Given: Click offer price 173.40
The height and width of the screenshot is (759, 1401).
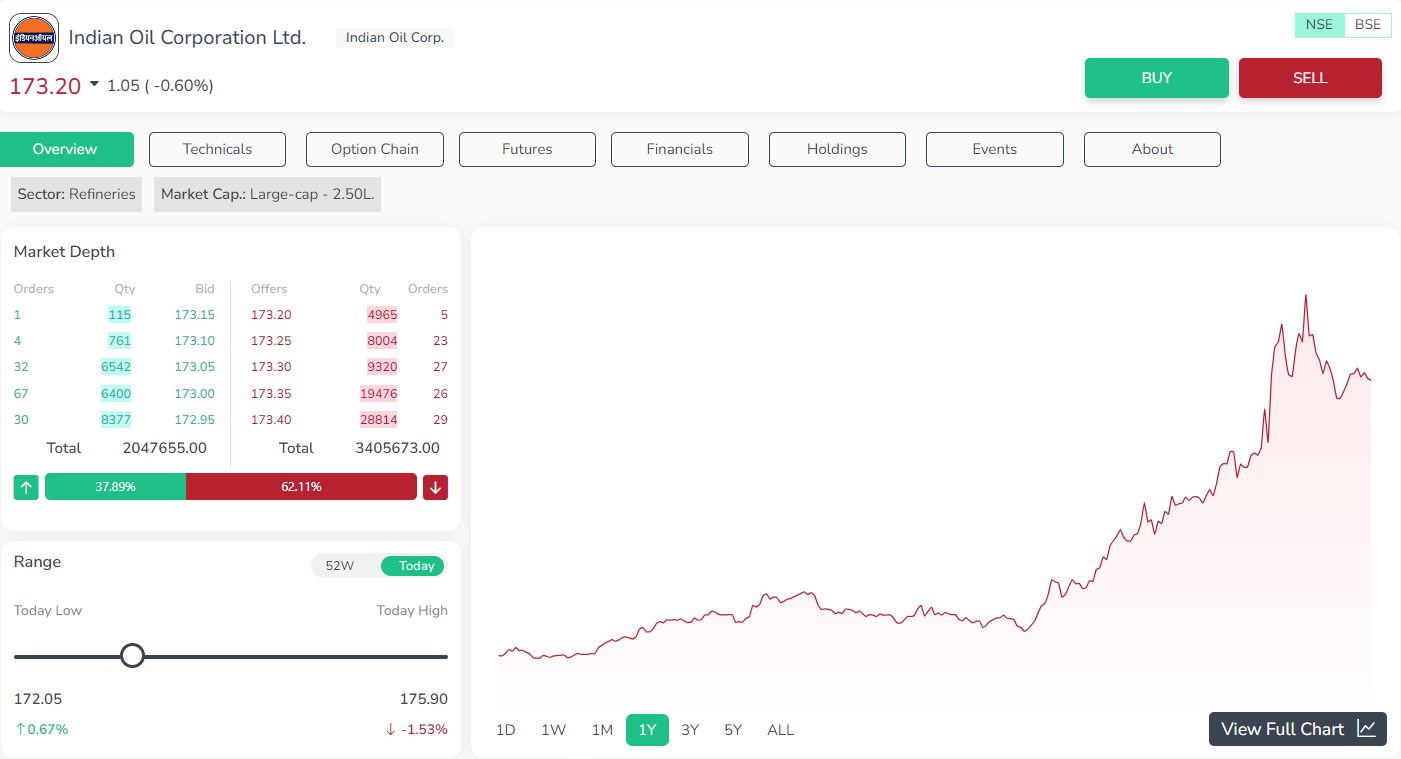Looking at the screenshot, I should [271, 420].
